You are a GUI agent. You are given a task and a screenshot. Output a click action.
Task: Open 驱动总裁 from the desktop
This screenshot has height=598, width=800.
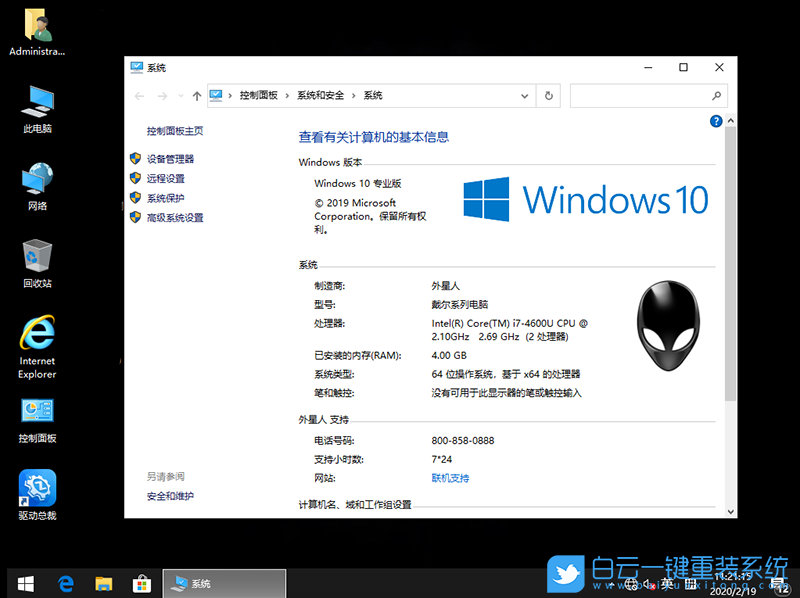36,490
